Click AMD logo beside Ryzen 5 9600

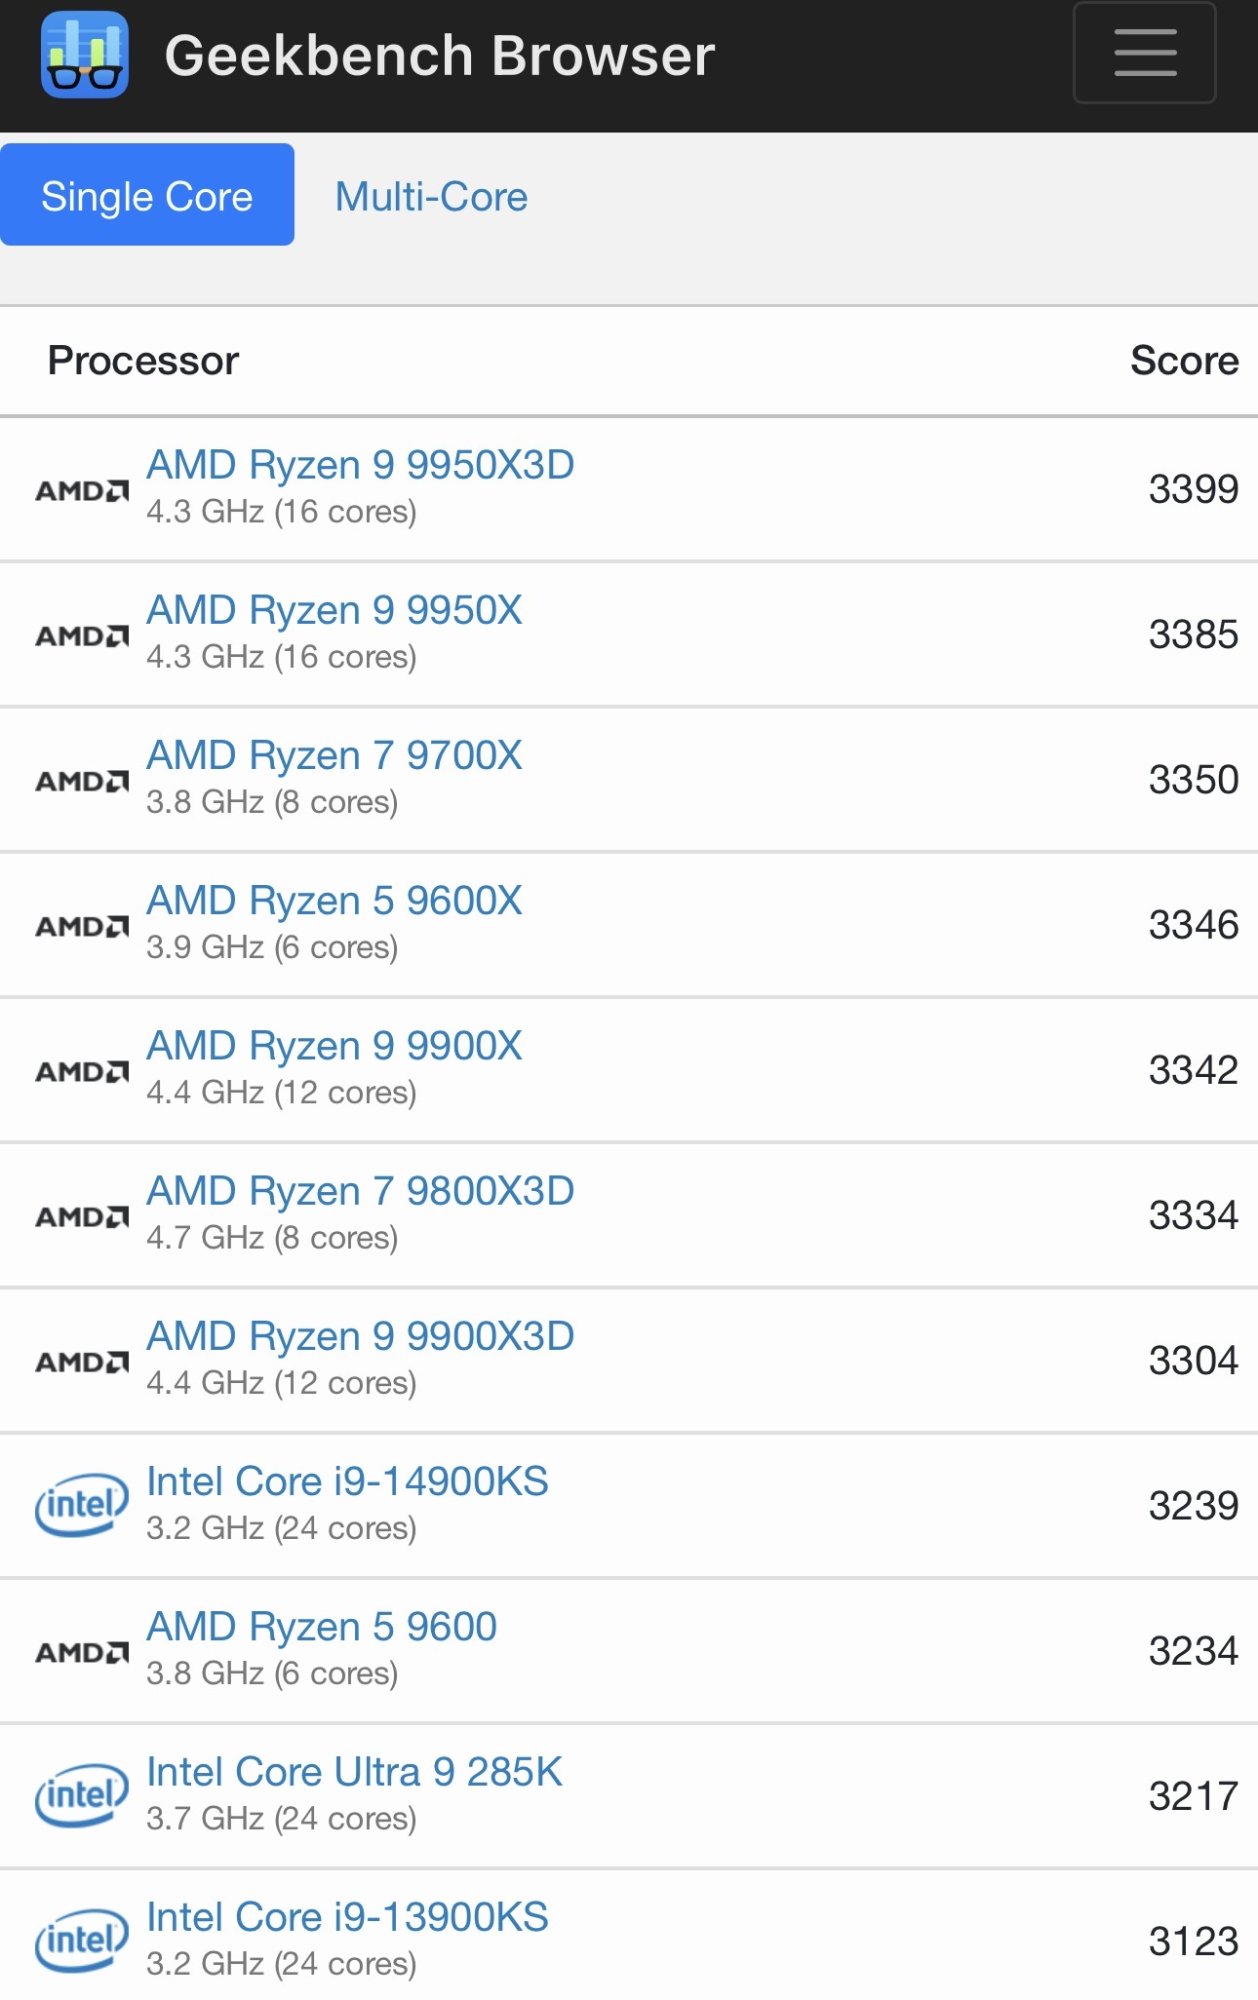click(x=82, y=1652)
